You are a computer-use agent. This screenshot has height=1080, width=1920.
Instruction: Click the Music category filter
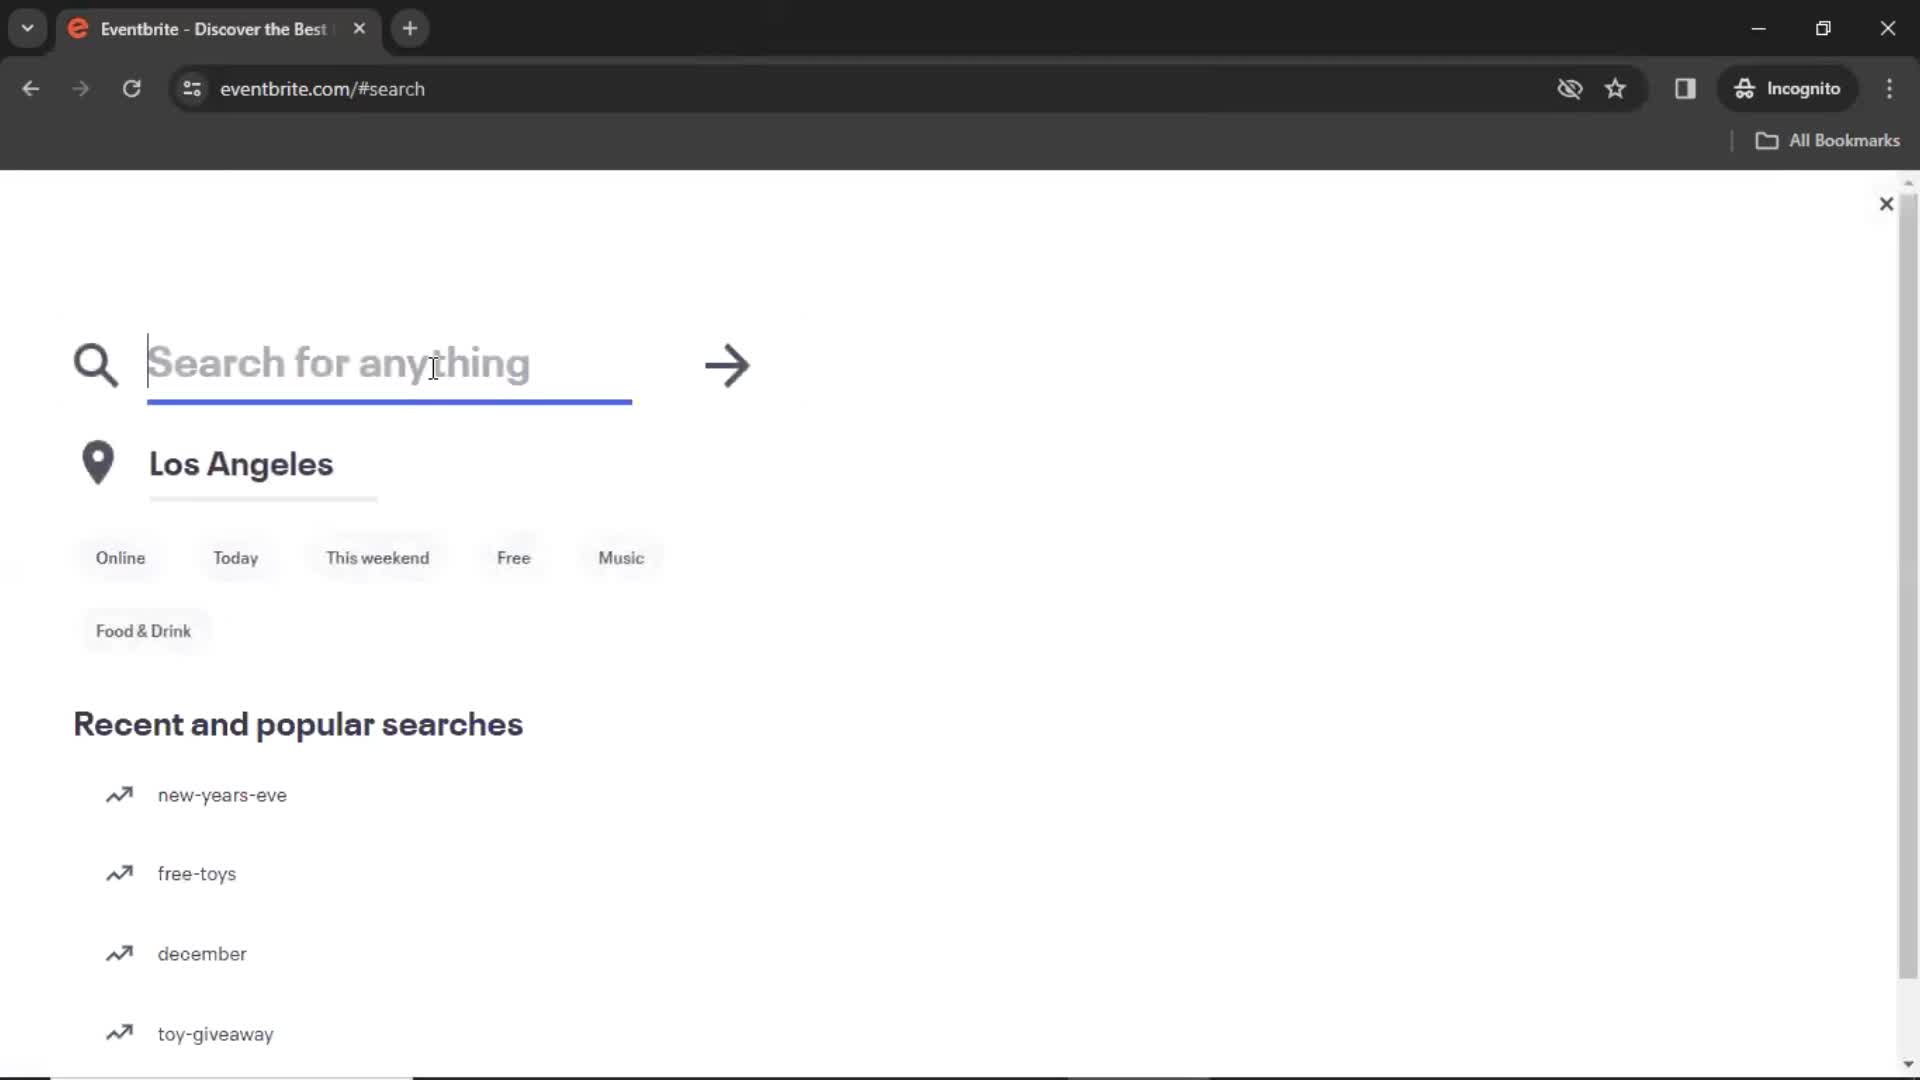(620, 558)
